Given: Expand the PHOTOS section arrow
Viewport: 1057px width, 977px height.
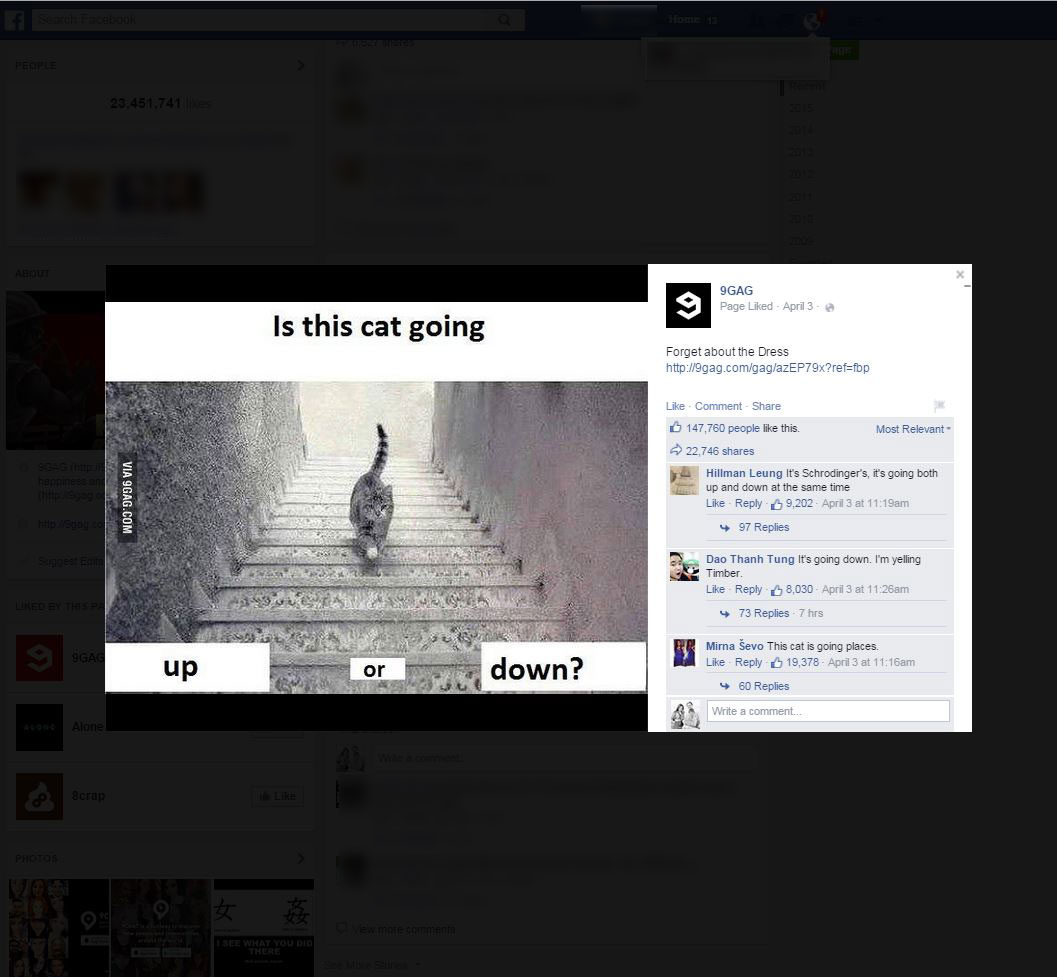Looking at the screenshot, I should pos(301,858).
